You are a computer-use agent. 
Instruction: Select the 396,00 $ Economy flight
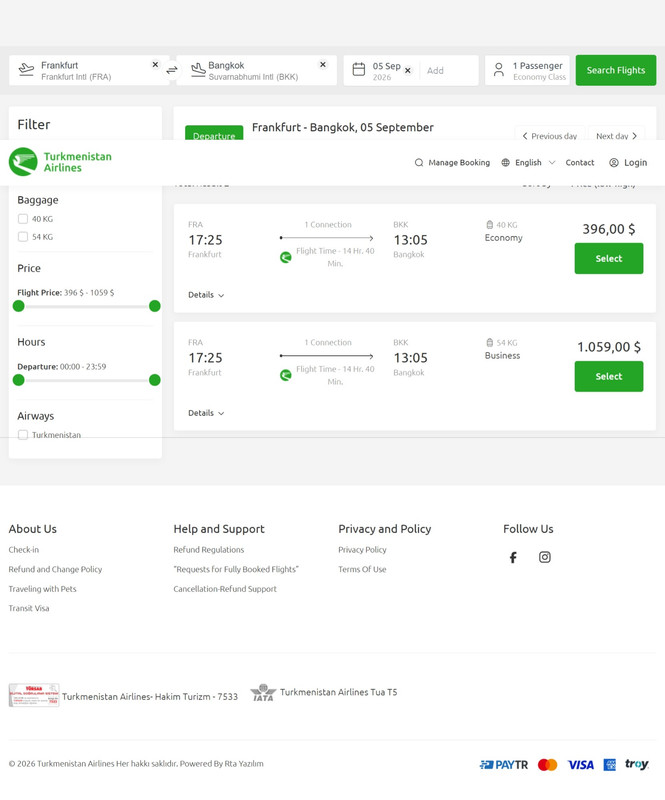pos(609,259)
